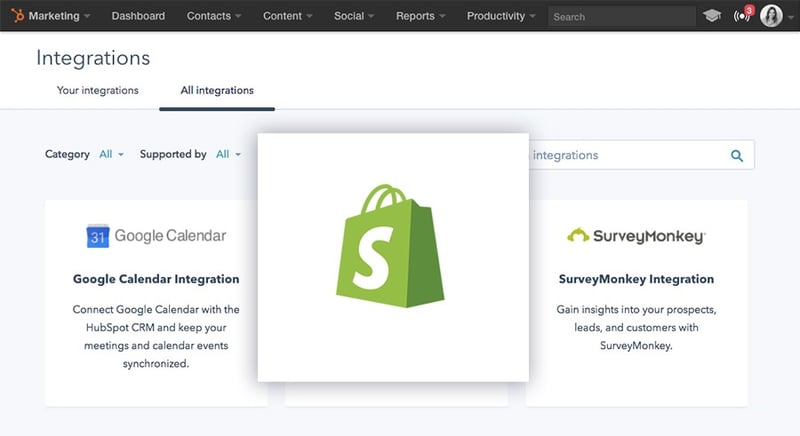Expand the Reports menu
This screenshot has width=800, height=436.
pos(420,16)
